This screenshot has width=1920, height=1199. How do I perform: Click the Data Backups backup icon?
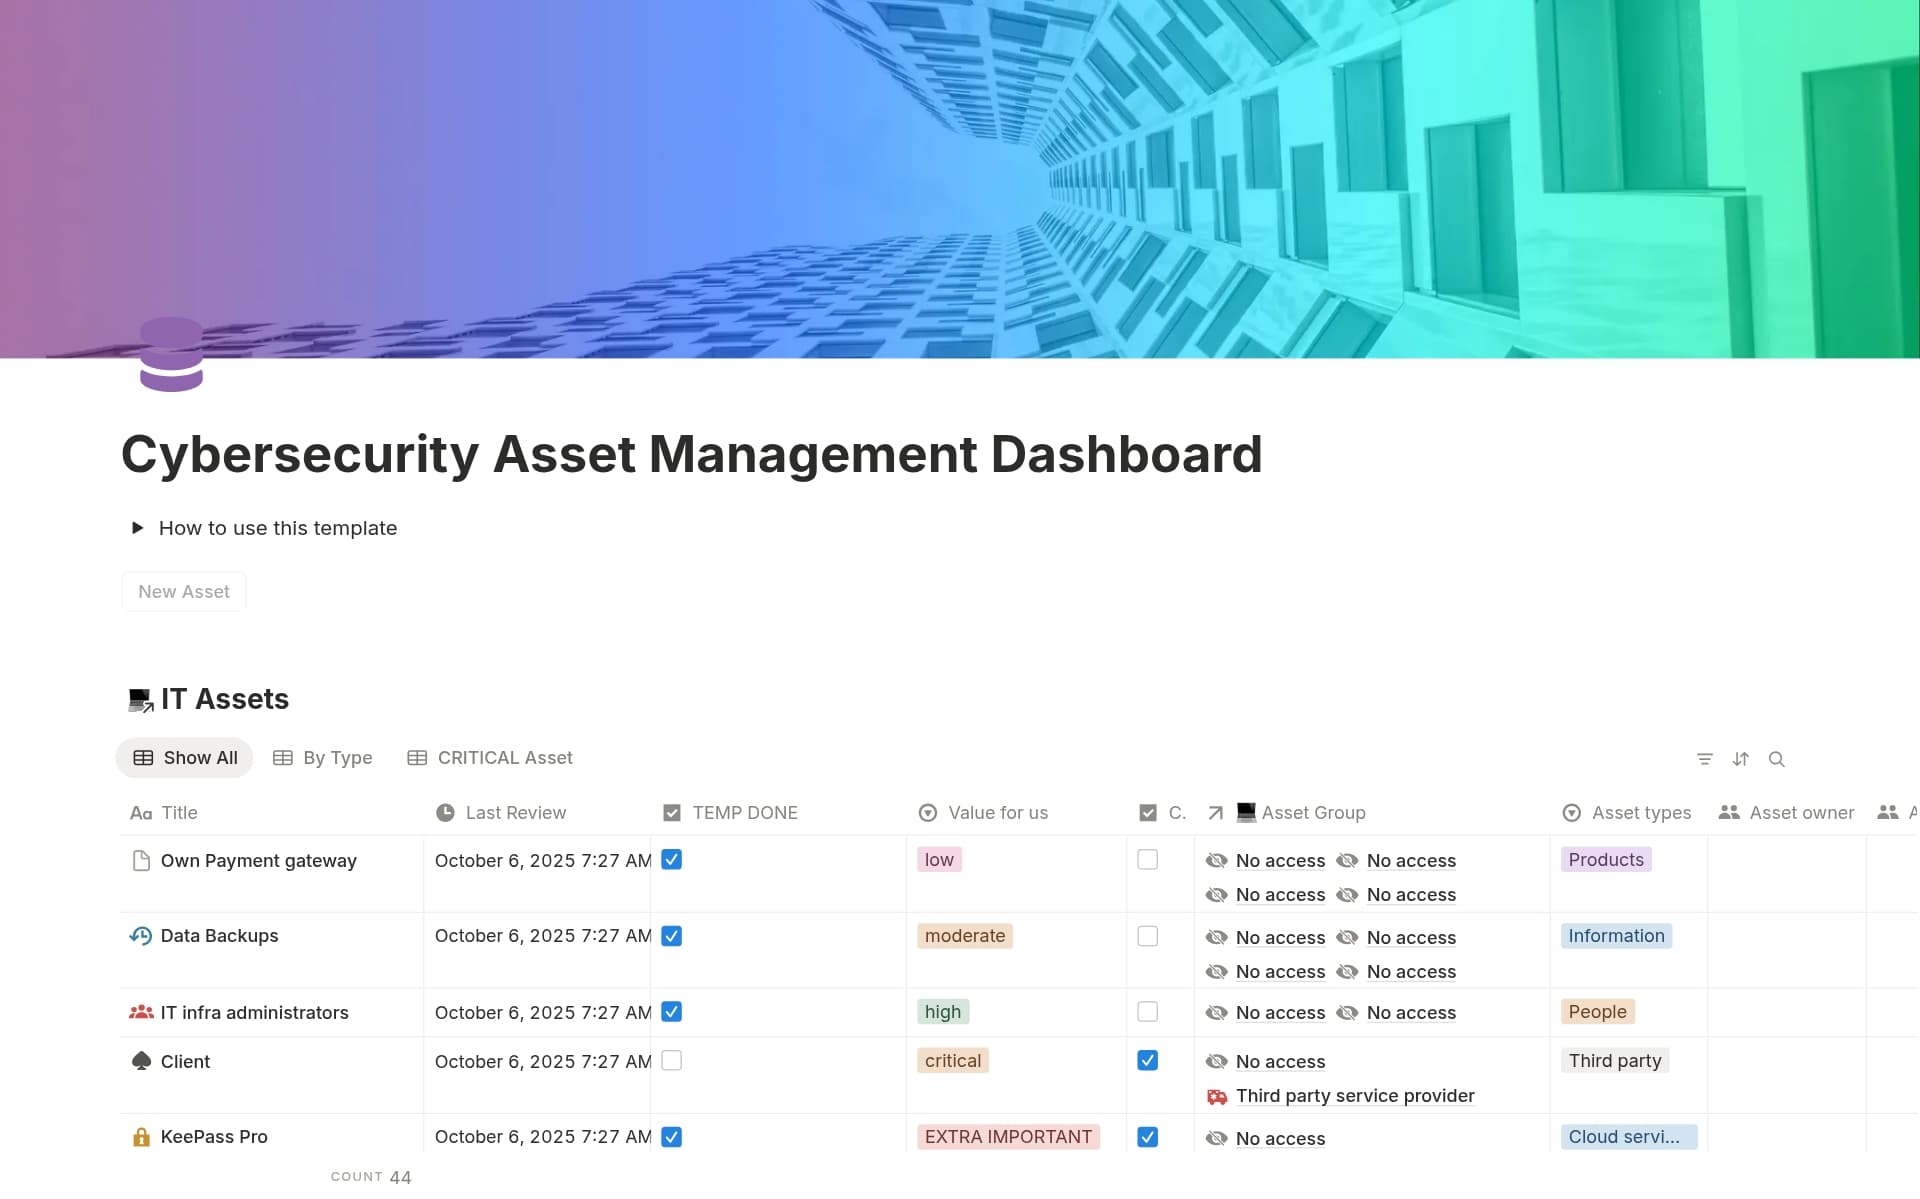[141, 936]
